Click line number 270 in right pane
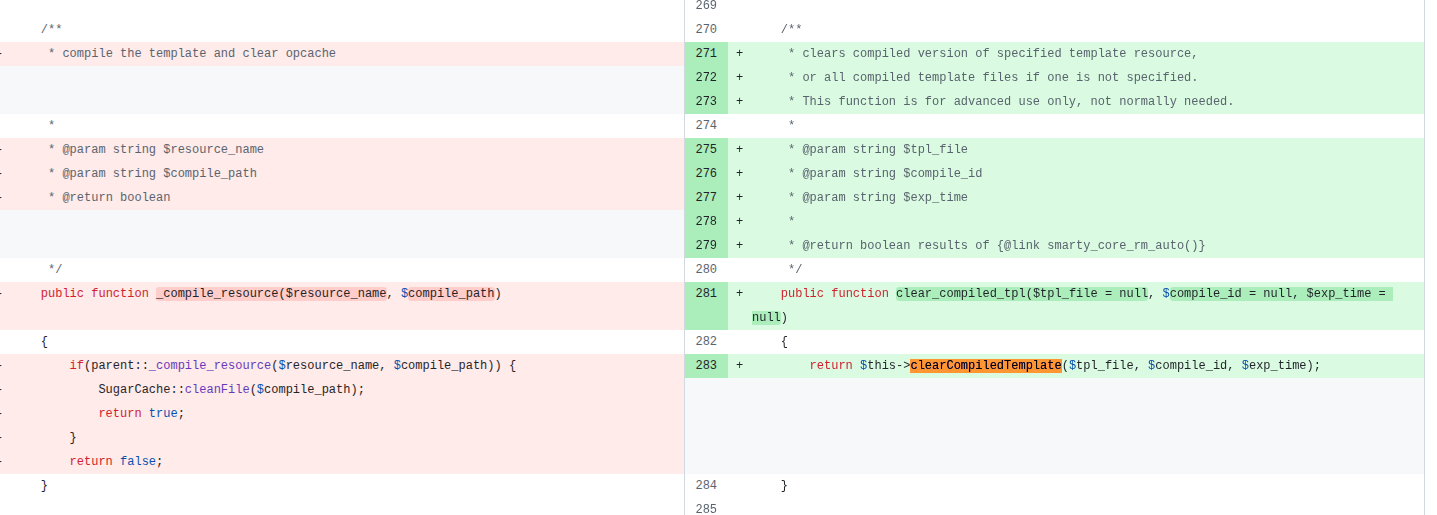This screenshot has width=1437, height=515. pyautogui.click(x=706, y=30)
